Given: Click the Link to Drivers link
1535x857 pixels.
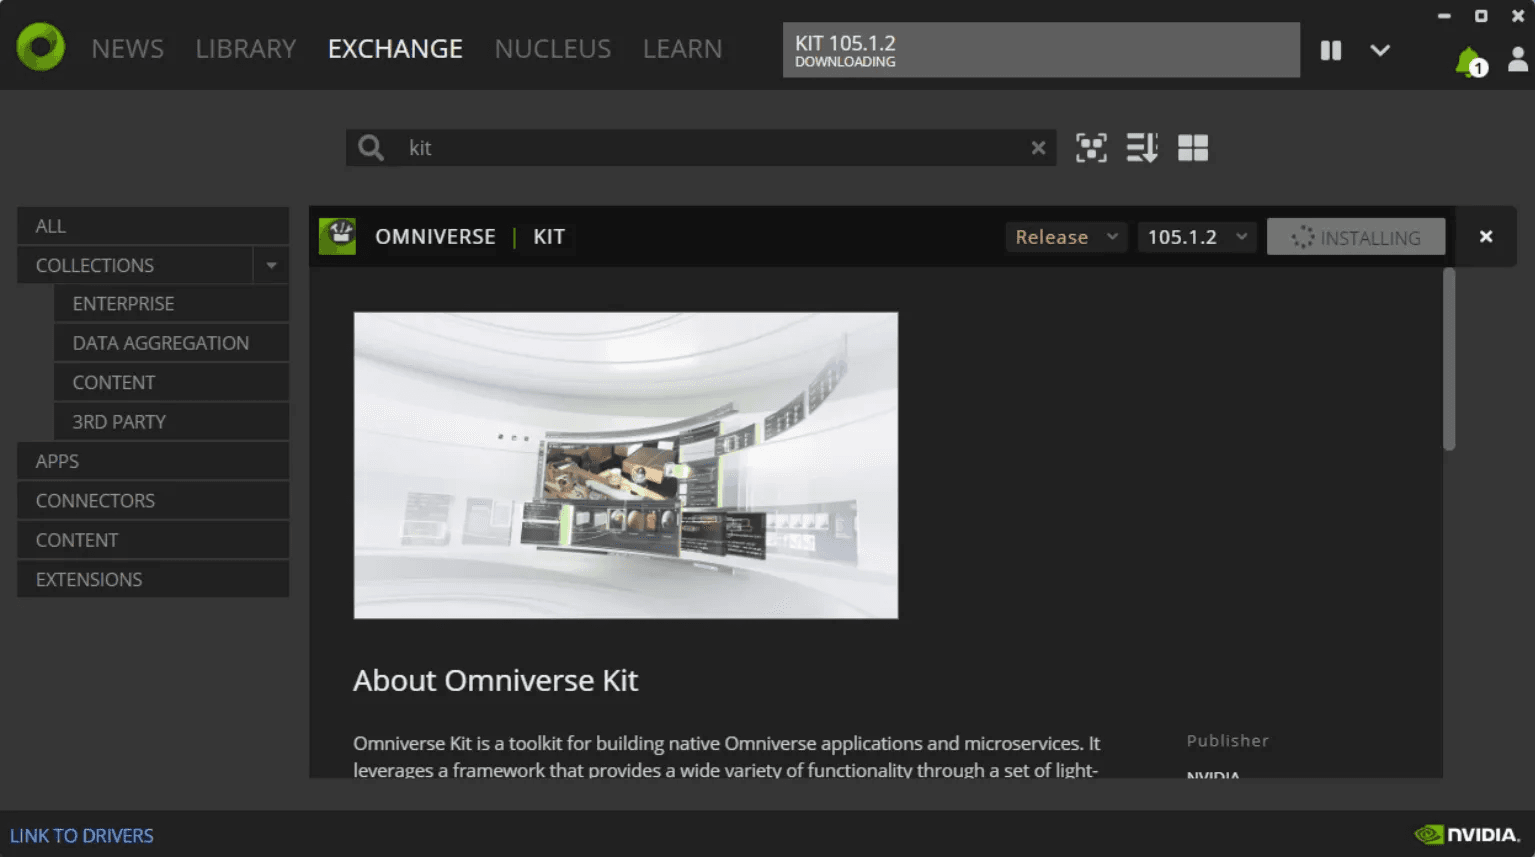Looking at the screenshot, I should tap(82, 835).
